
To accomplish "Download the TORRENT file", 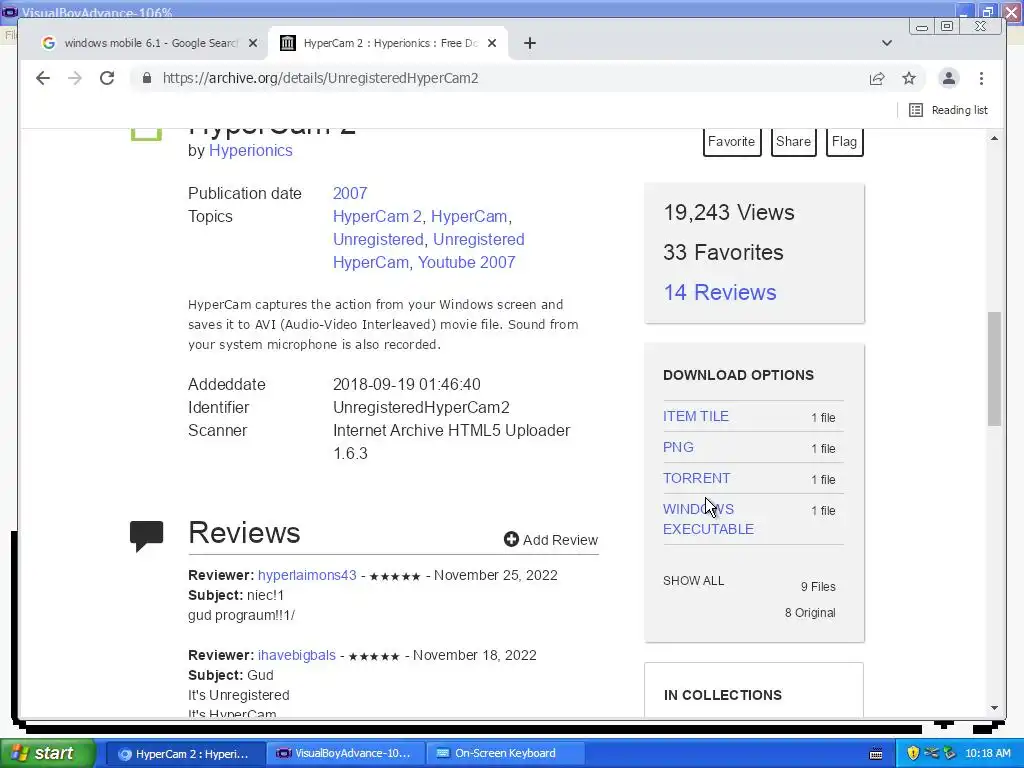I will tap(696, 478).
